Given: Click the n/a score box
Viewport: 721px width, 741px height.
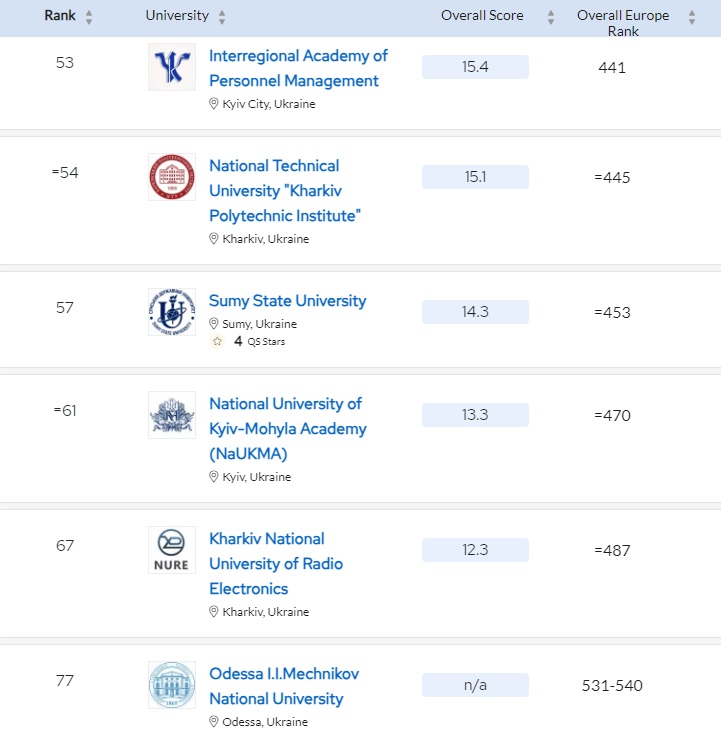Looking at the screenshot, I should (x=475, y=685).
